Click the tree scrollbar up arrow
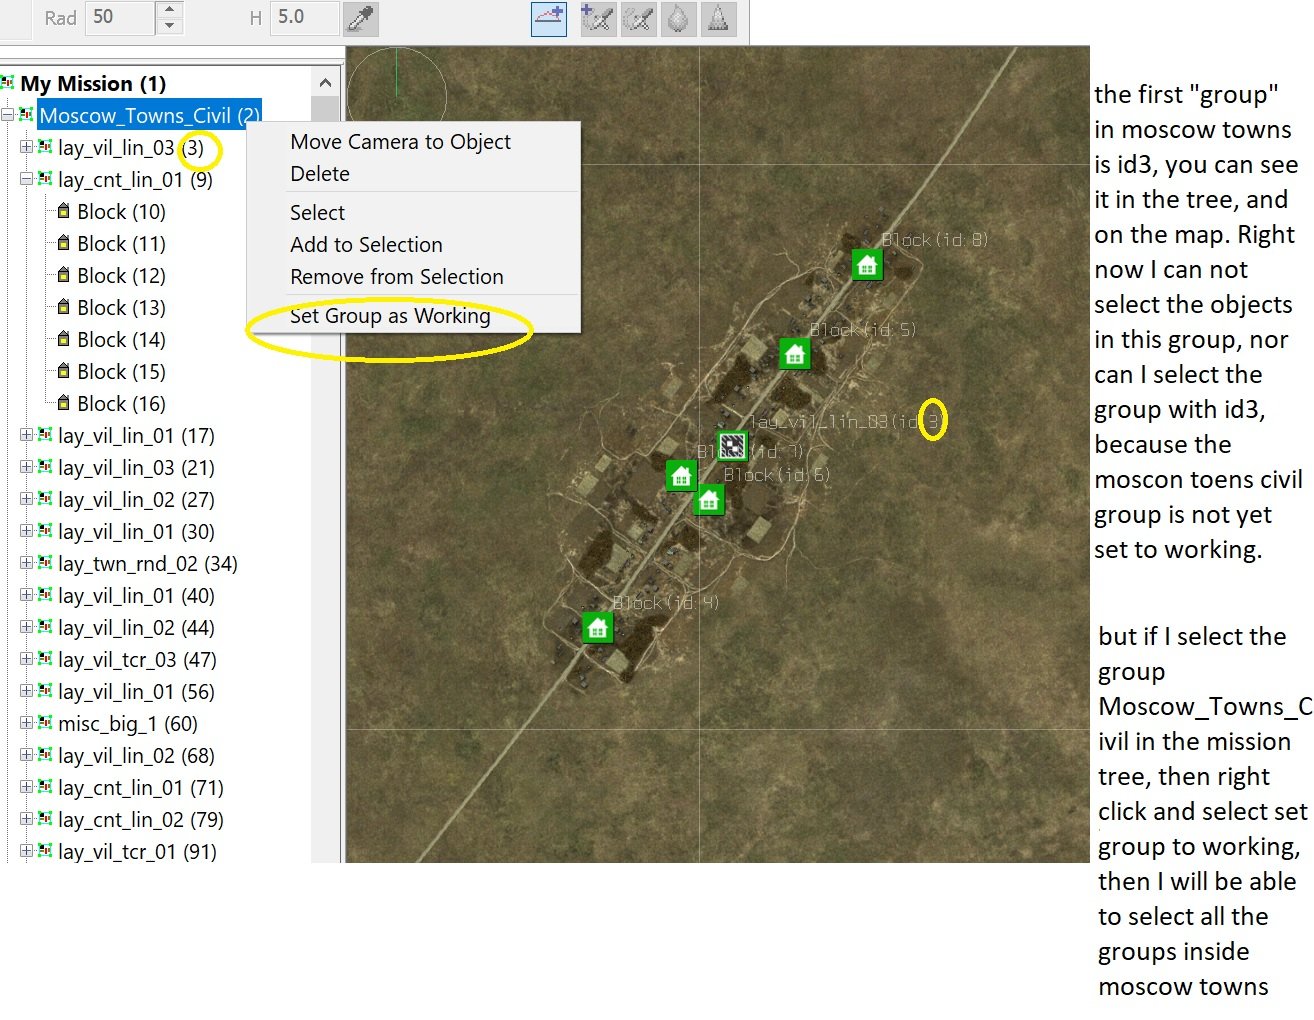Image resolution: width=1314 pixels, height=1020 pixels. tap(325, 83)
